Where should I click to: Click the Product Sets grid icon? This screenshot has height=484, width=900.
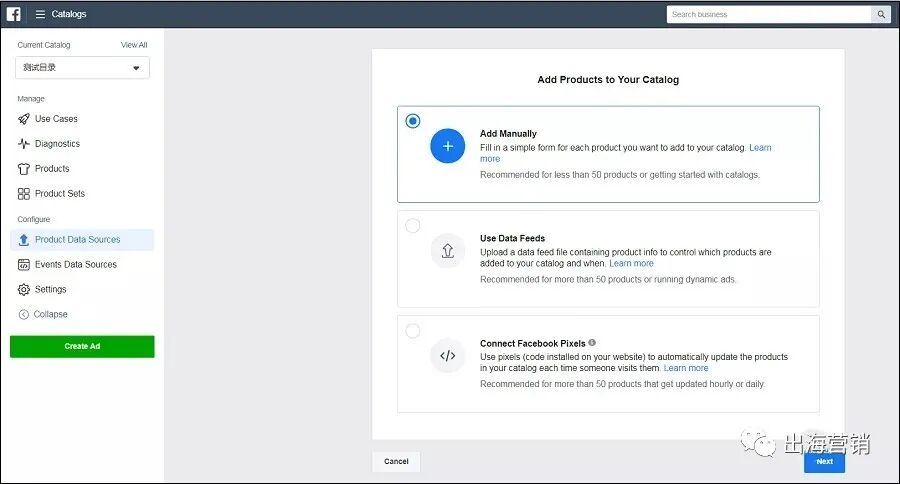[x=24, y=193]
